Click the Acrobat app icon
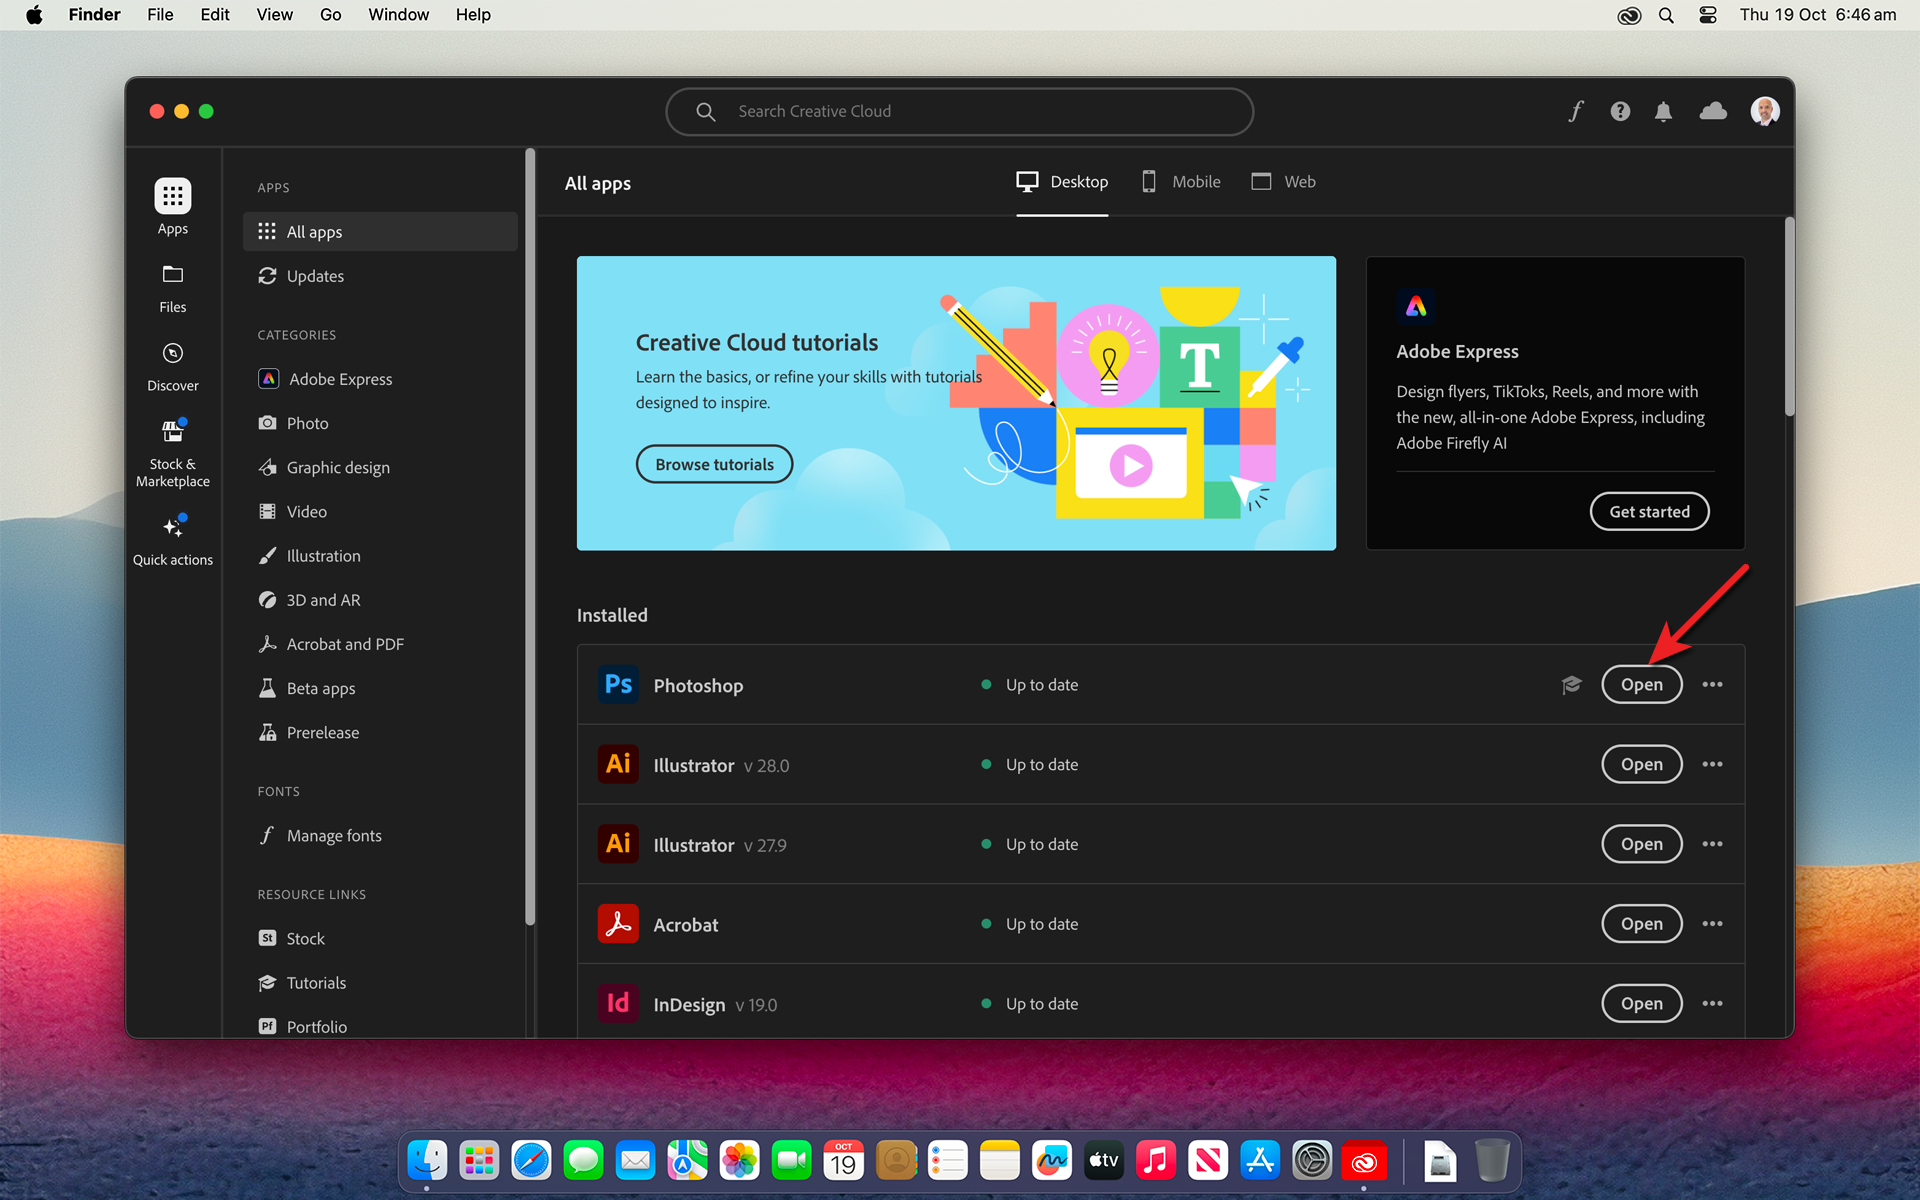The width and height of the screenshot is (1920, 1200). click(x=617, y=922)
